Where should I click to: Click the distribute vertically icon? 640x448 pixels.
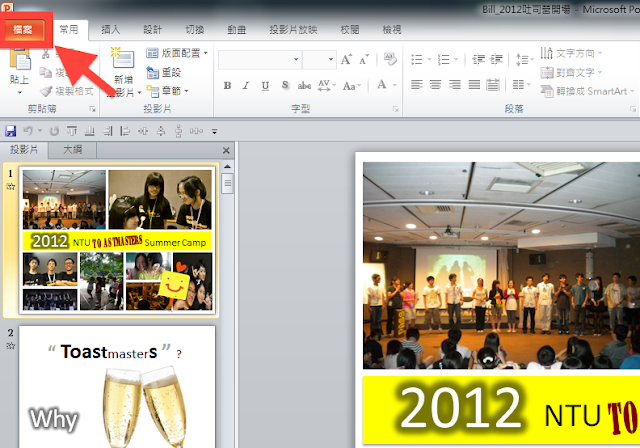[178, 131]
